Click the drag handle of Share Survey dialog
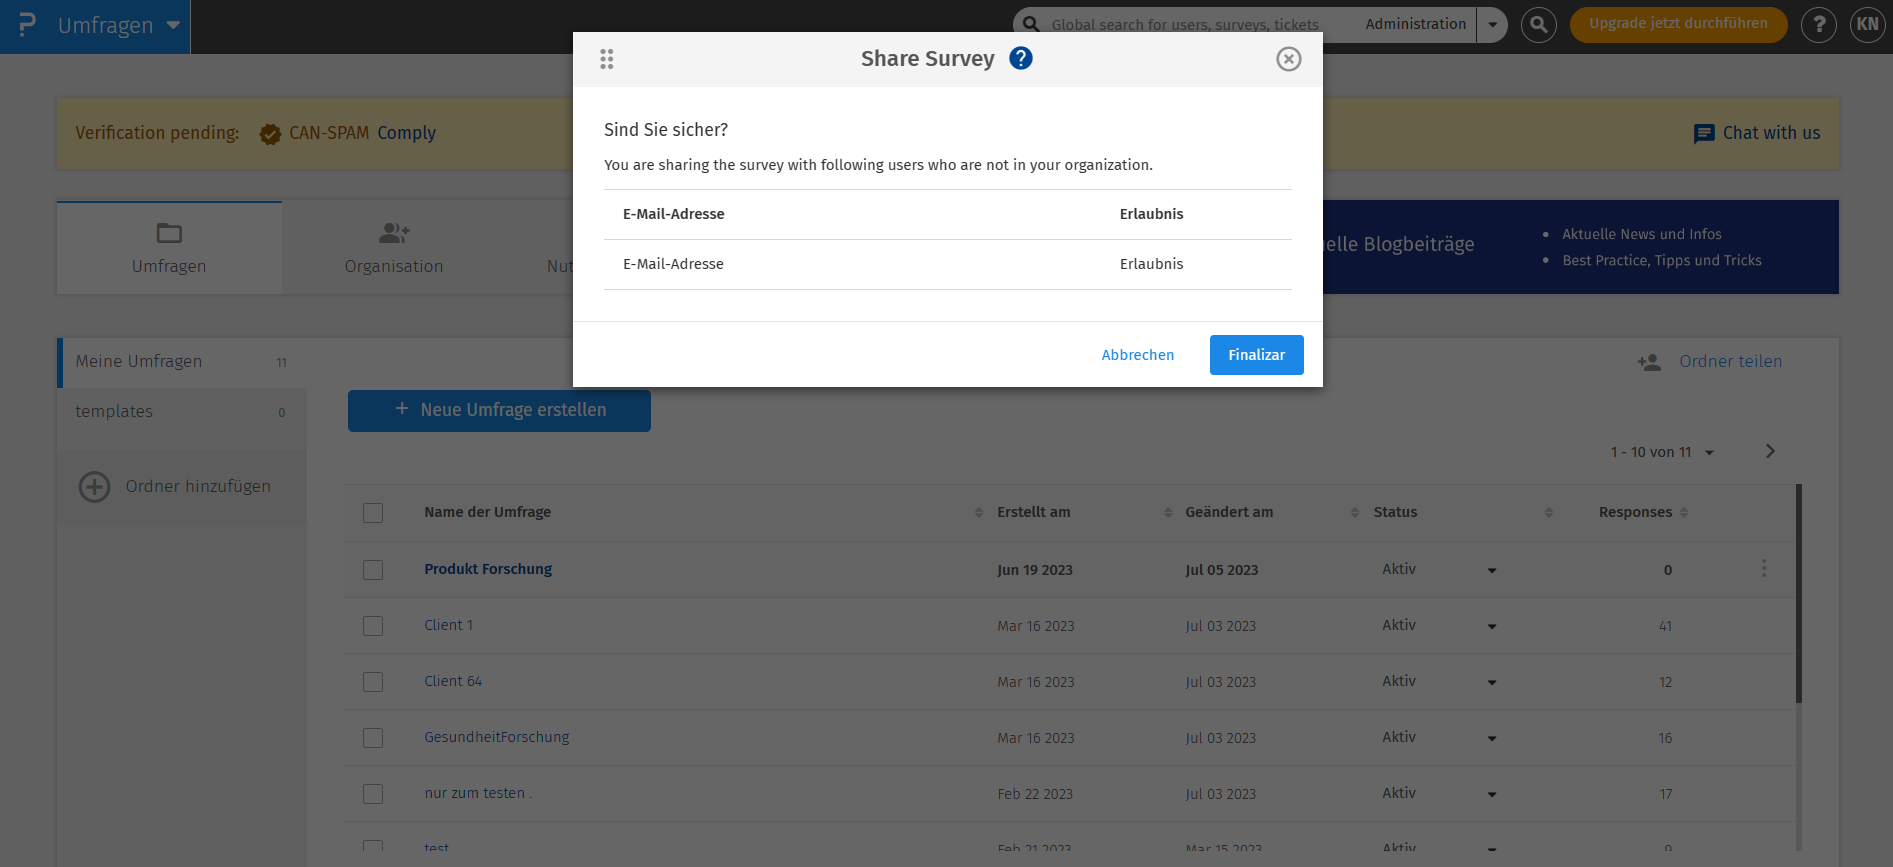 607,59
